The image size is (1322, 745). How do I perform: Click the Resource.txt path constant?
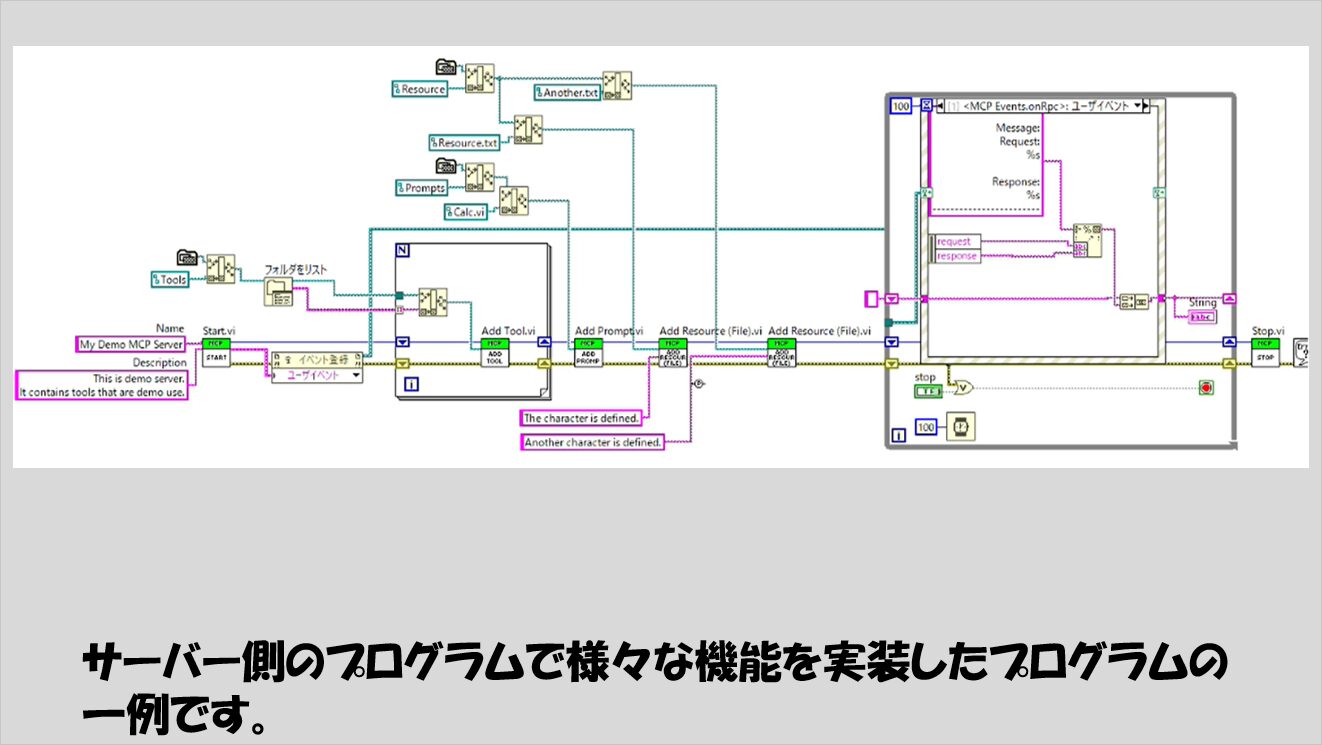click(464, 143)
